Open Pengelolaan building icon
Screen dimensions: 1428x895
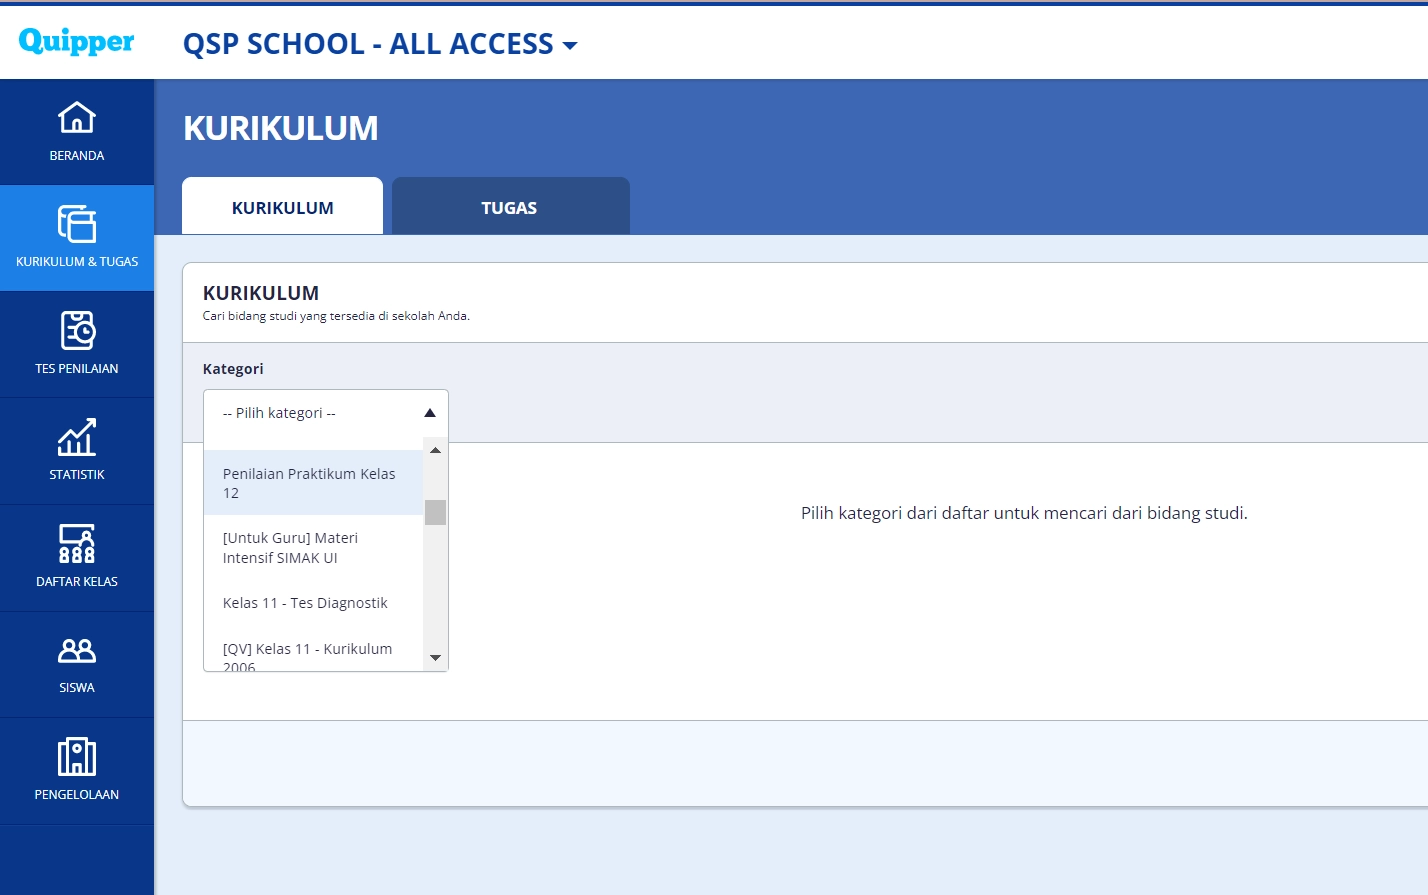click(77, 757)
